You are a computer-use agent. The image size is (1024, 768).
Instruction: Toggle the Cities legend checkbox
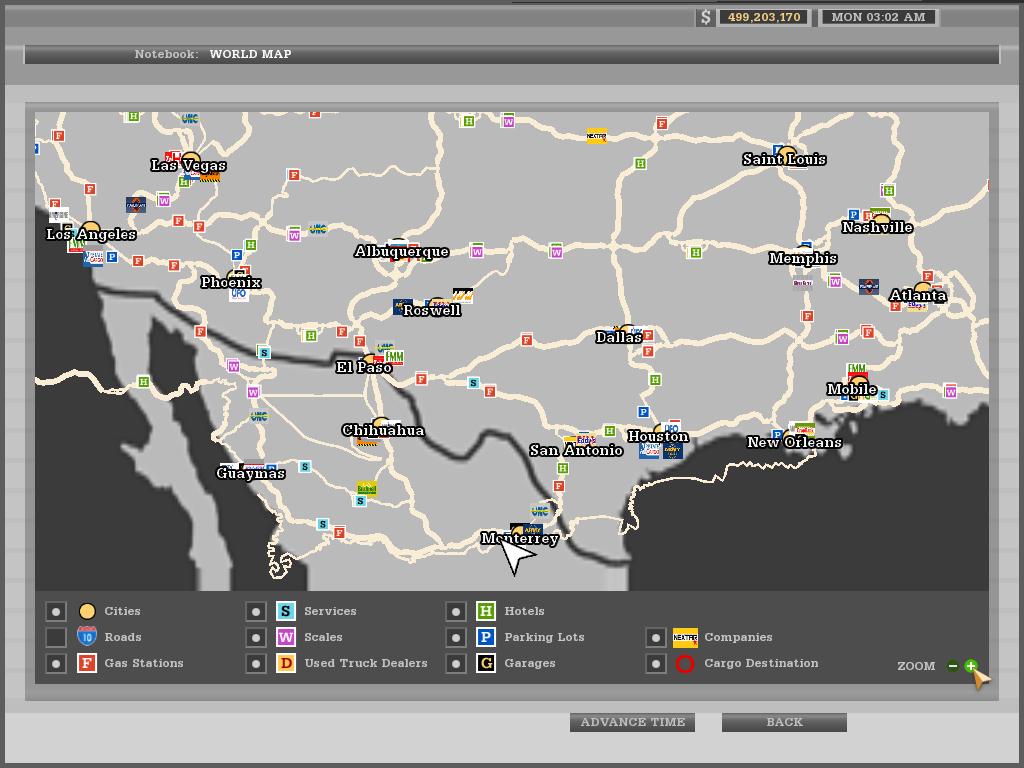[56, 611]
